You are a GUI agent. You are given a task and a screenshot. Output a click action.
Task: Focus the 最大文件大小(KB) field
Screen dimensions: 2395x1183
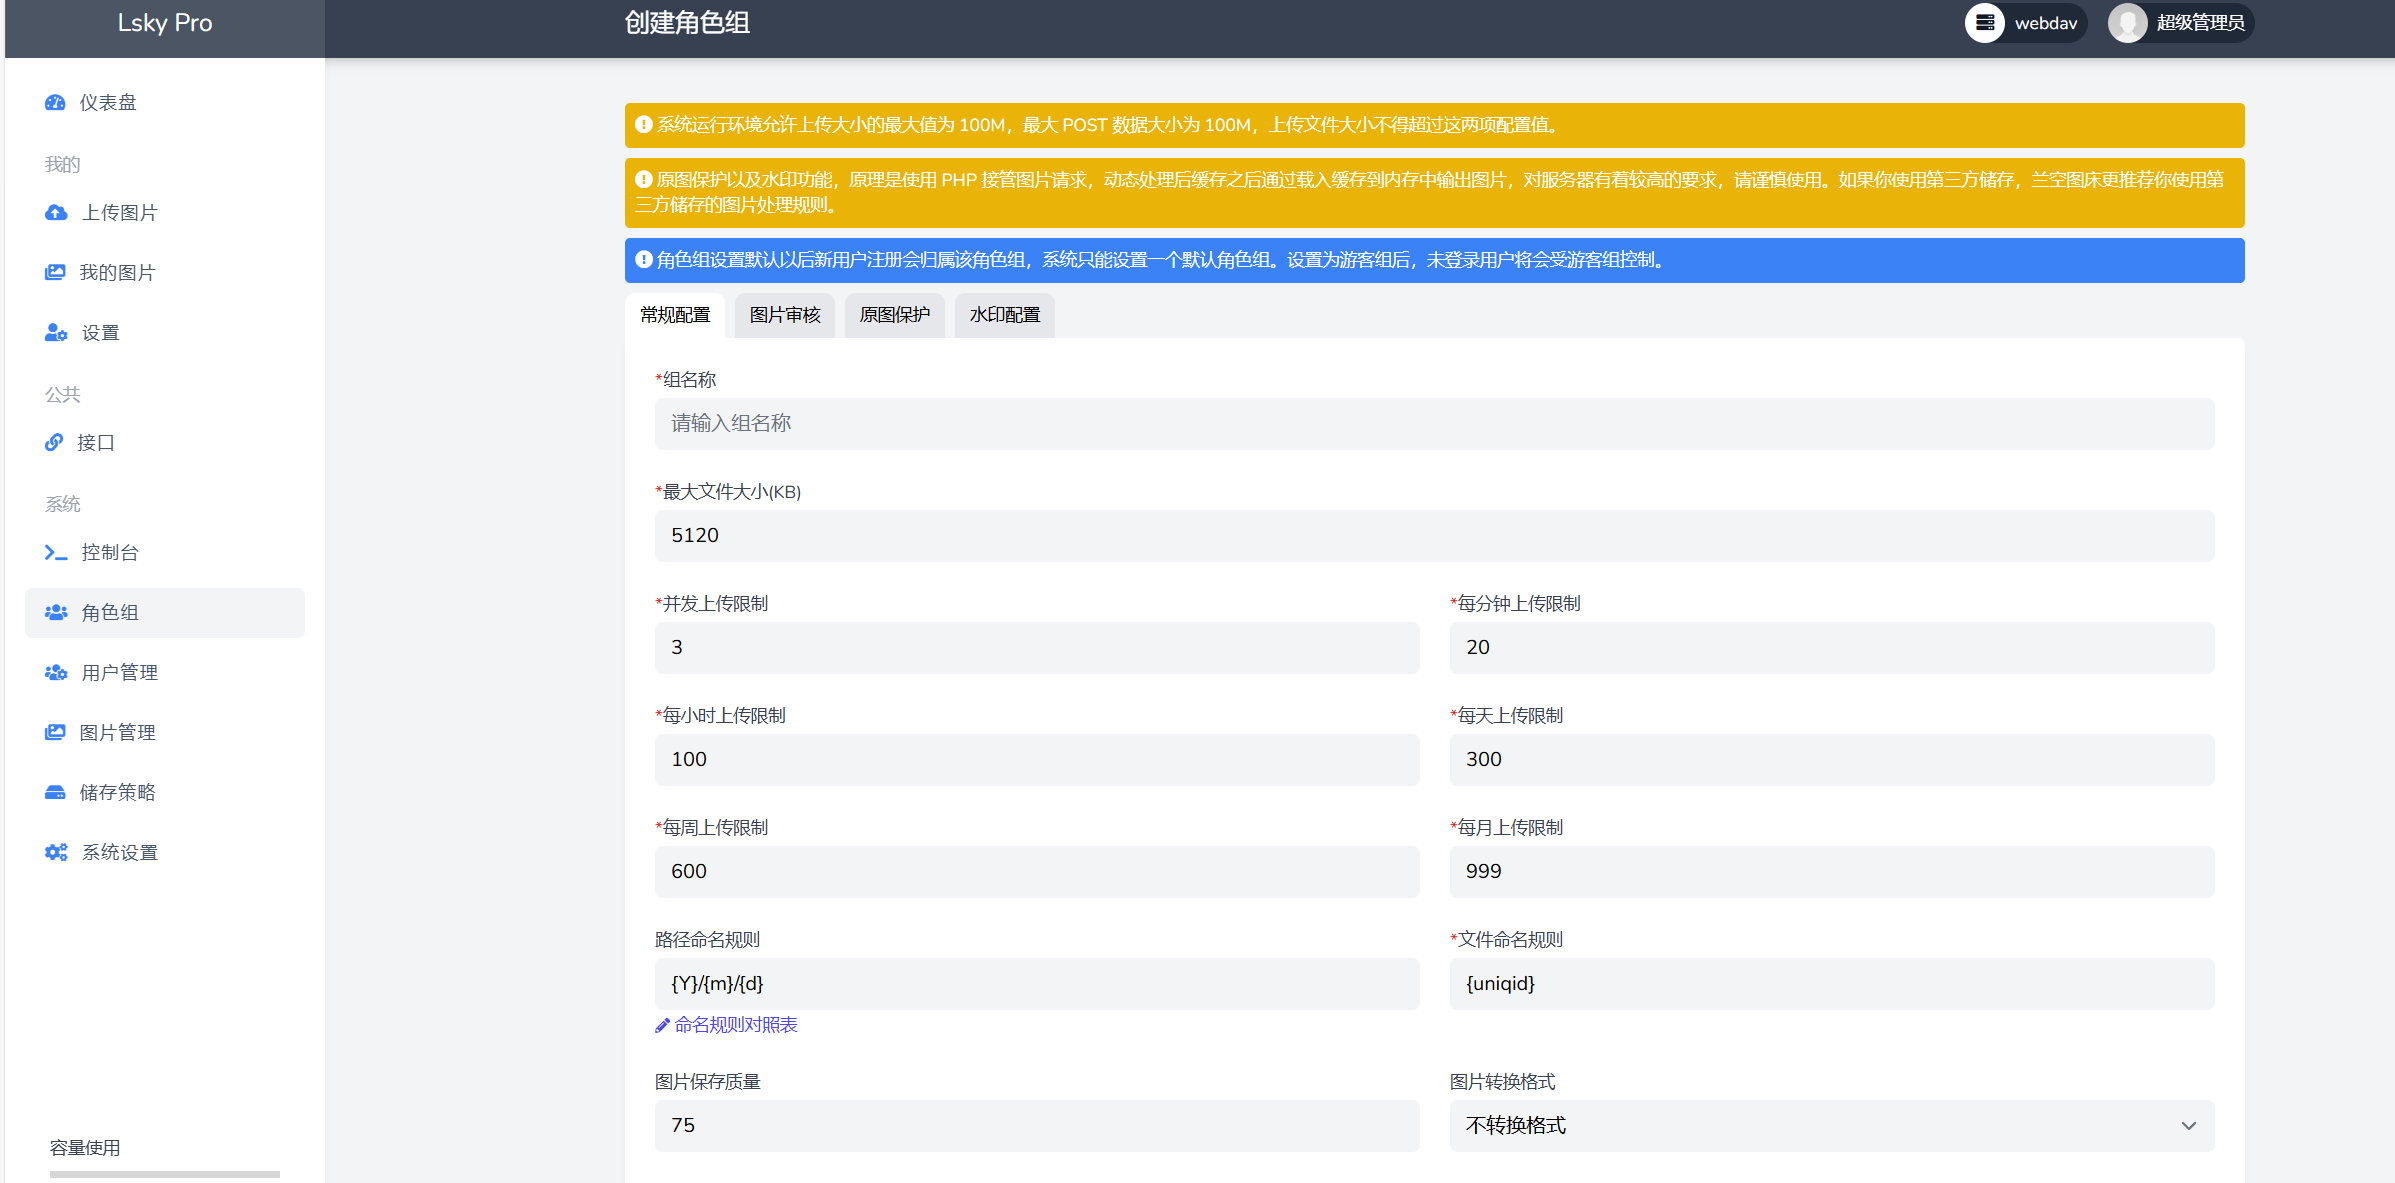[x=1434, y=536]
